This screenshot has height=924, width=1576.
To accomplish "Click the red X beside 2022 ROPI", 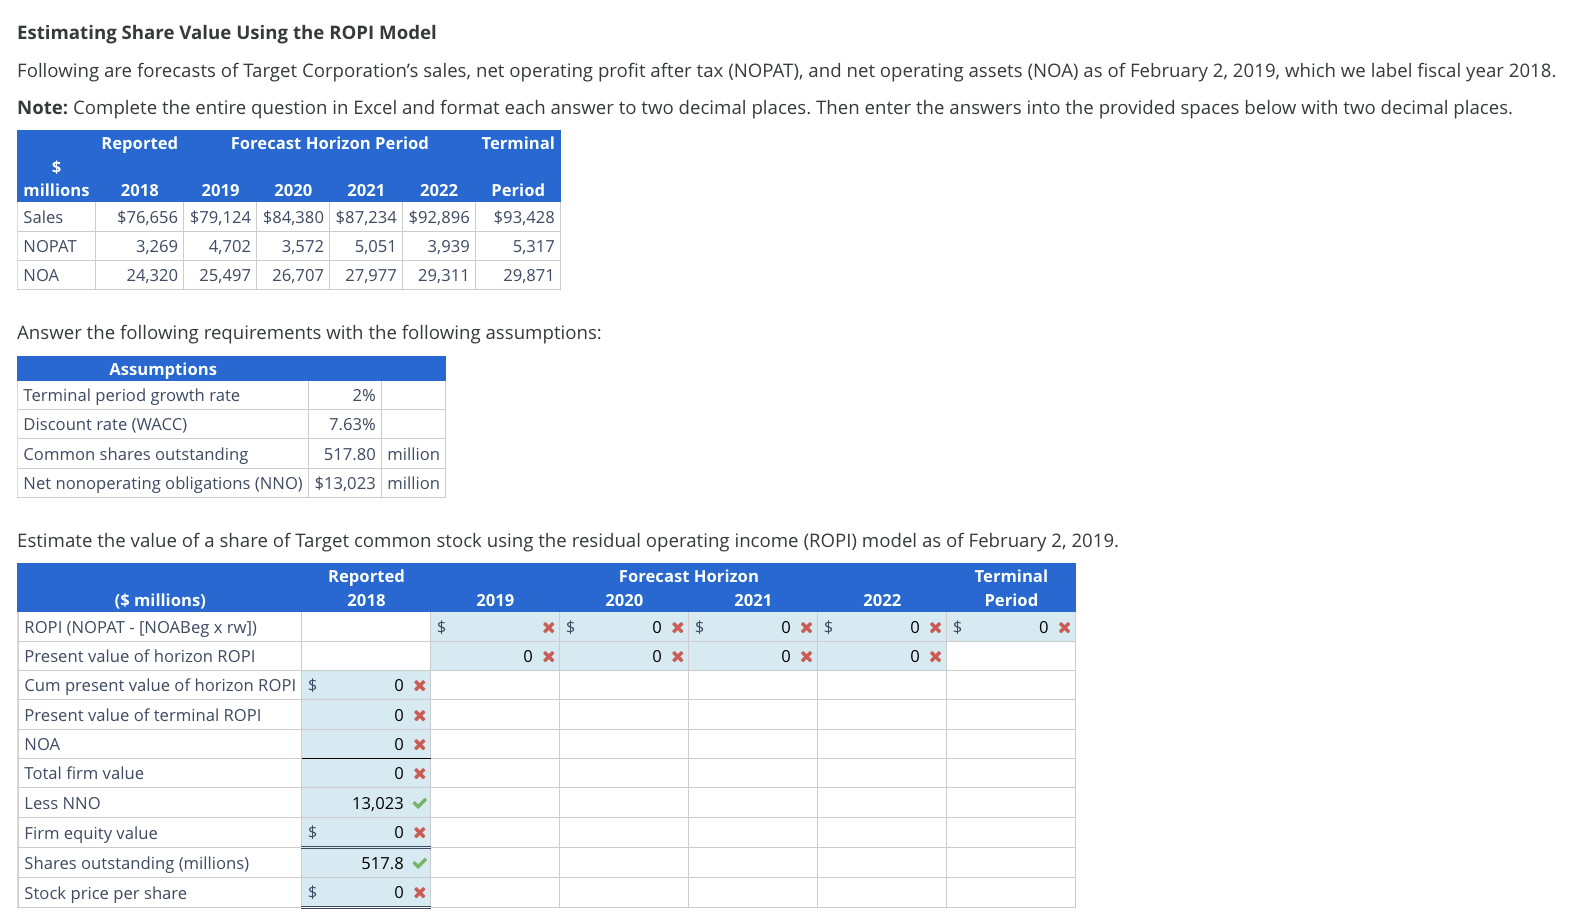I will tap(936, 628).
